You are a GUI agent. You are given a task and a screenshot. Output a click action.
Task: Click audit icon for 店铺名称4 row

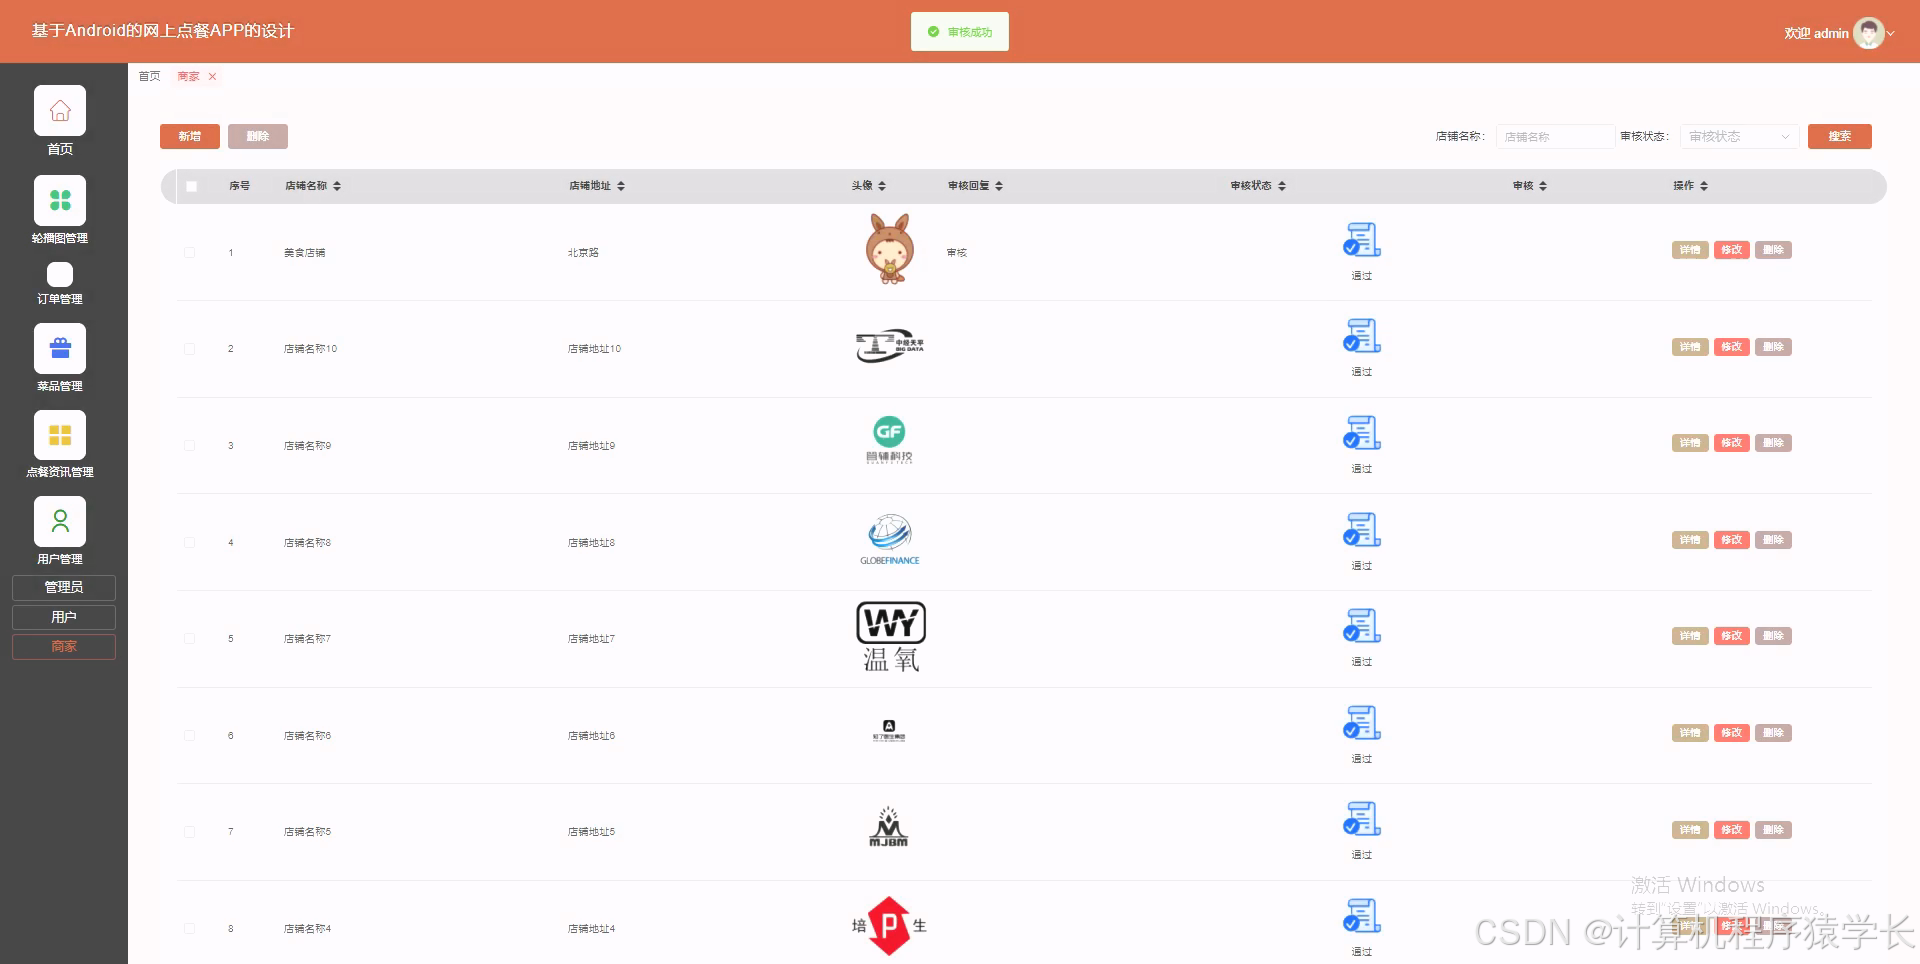tap(1362, 916)
